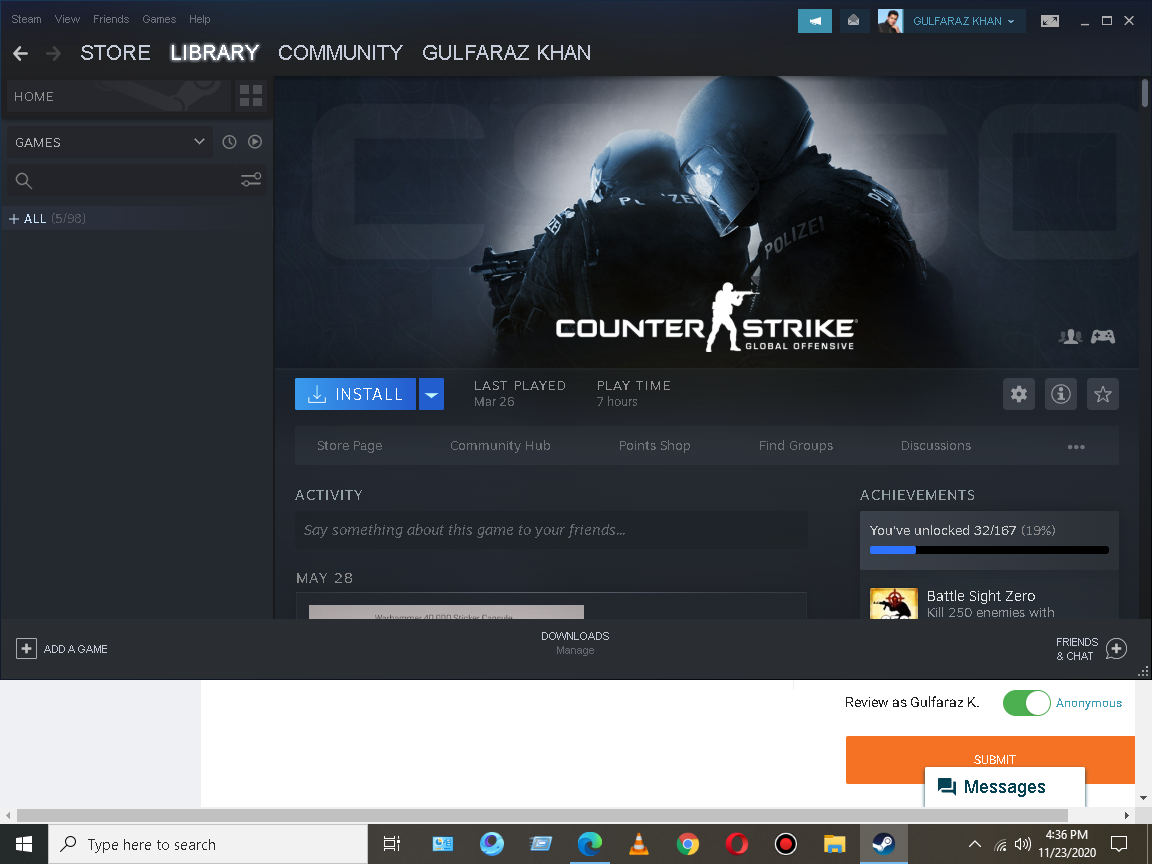Open the Points Shop link
This screenshot has height=864, width=1152.
point(655,446)
